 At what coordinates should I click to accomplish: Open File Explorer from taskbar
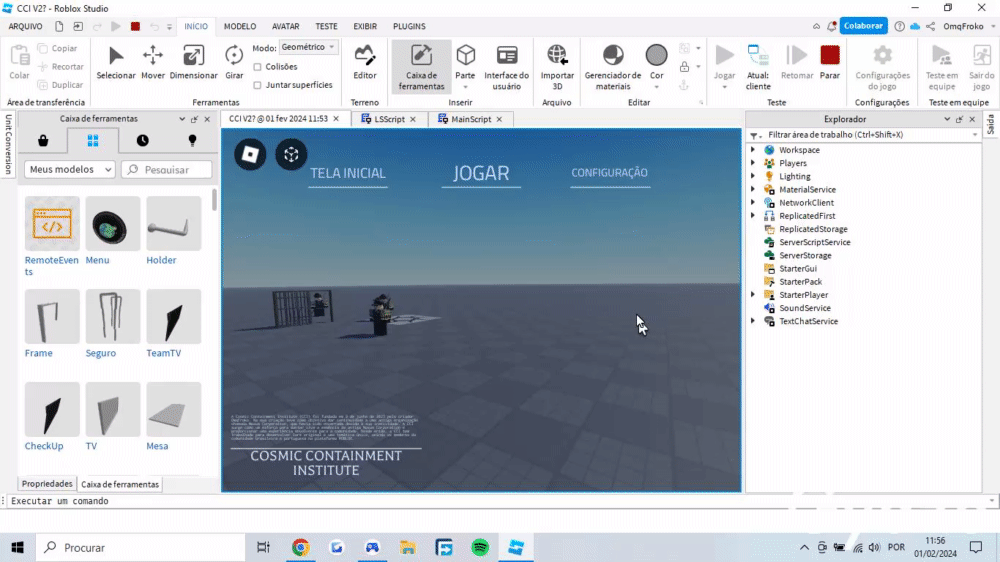(x=408, y=547)
